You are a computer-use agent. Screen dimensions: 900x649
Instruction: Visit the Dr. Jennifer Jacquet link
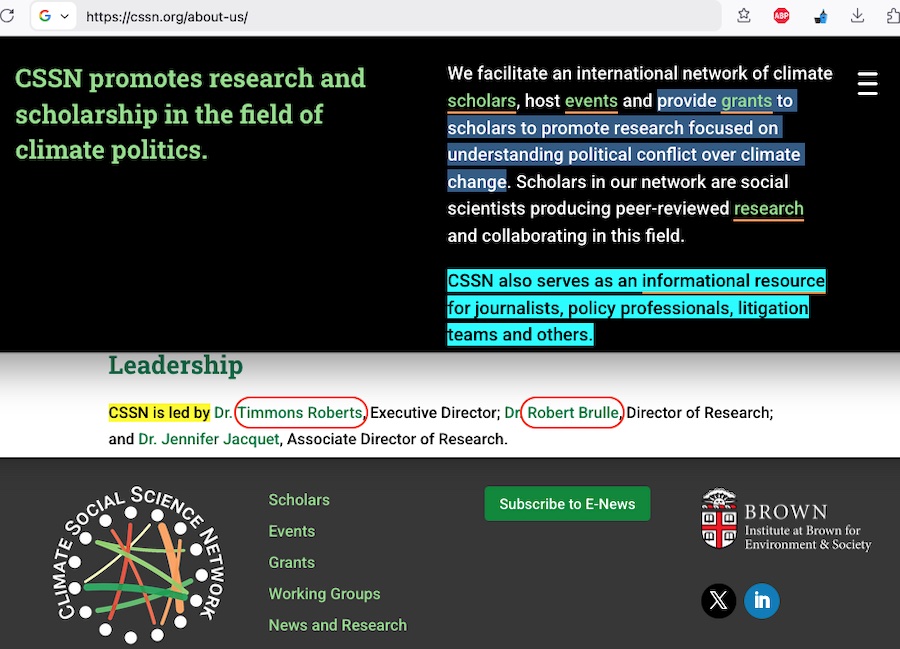209,439
